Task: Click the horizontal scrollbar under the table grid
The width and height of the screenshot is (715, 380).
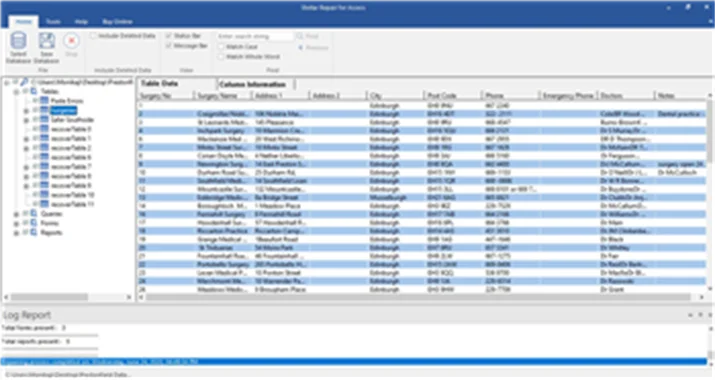Action: [x=418, y=297]
